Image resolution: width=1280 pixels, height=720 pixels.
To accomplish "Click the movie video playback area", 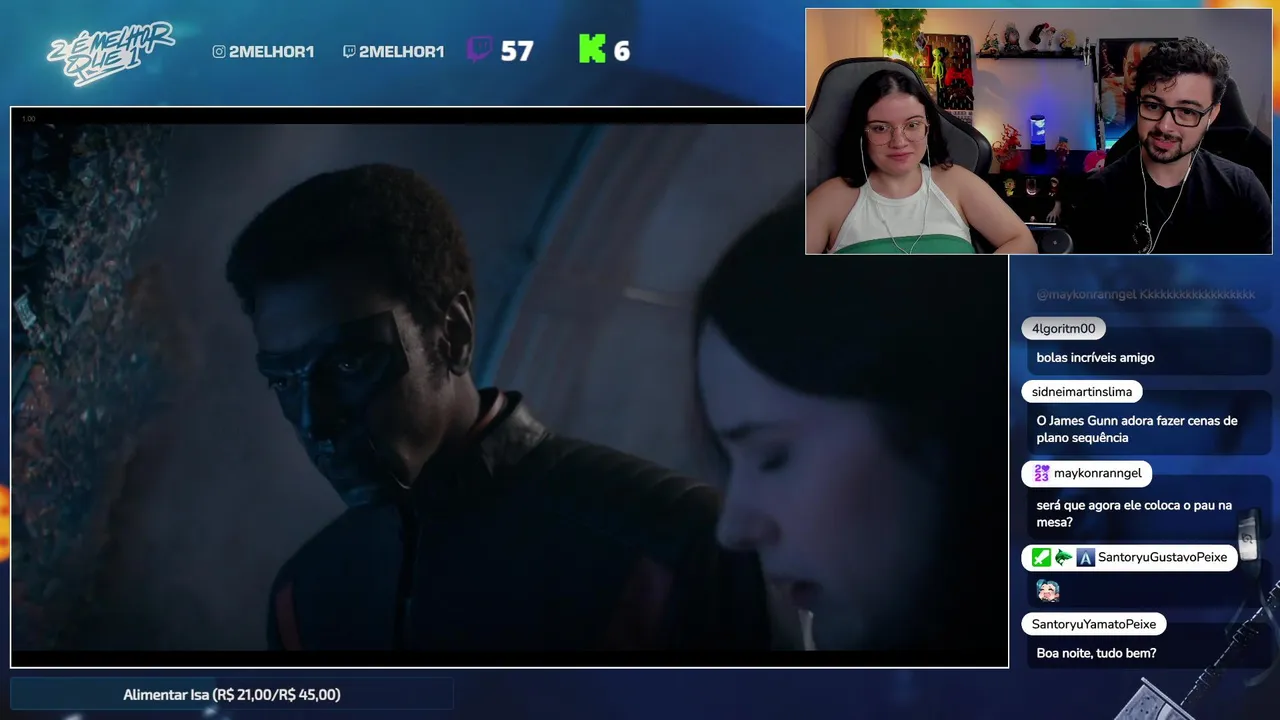I will (509, 387).
